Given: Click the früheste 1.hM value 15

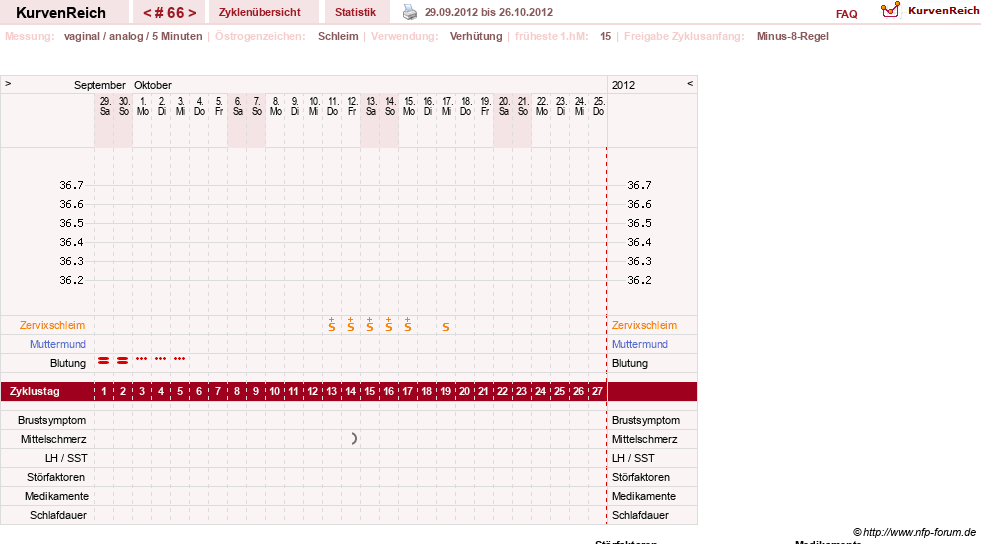Looking at the screenshot, I should 606,36.
